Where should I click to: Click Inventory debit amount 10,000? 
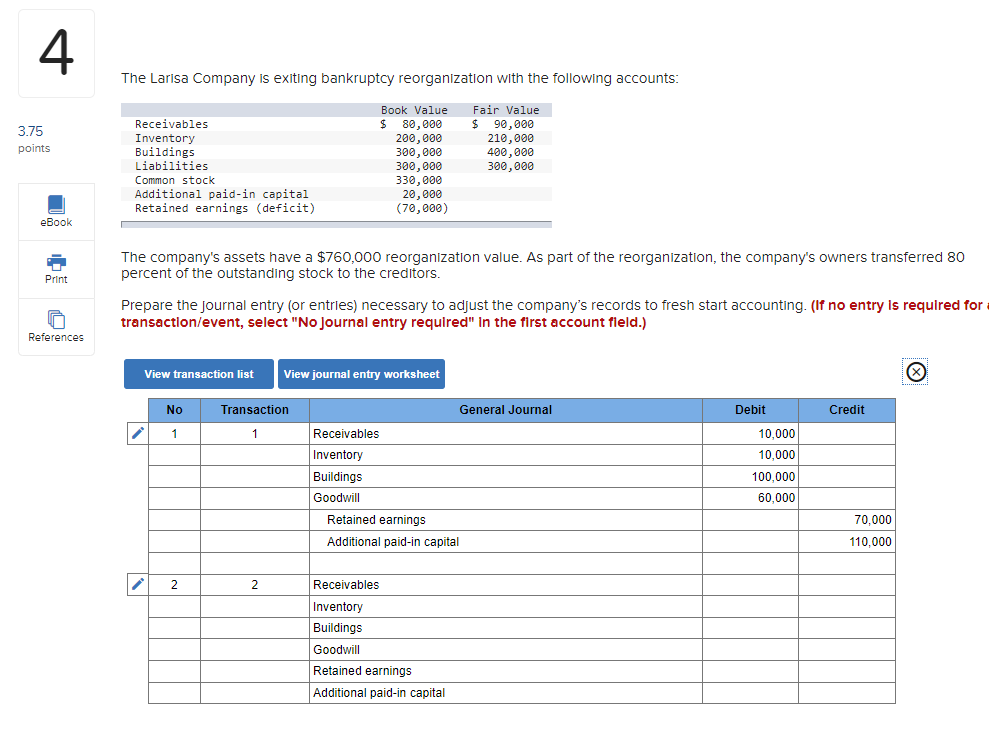[x=750, y=455]
